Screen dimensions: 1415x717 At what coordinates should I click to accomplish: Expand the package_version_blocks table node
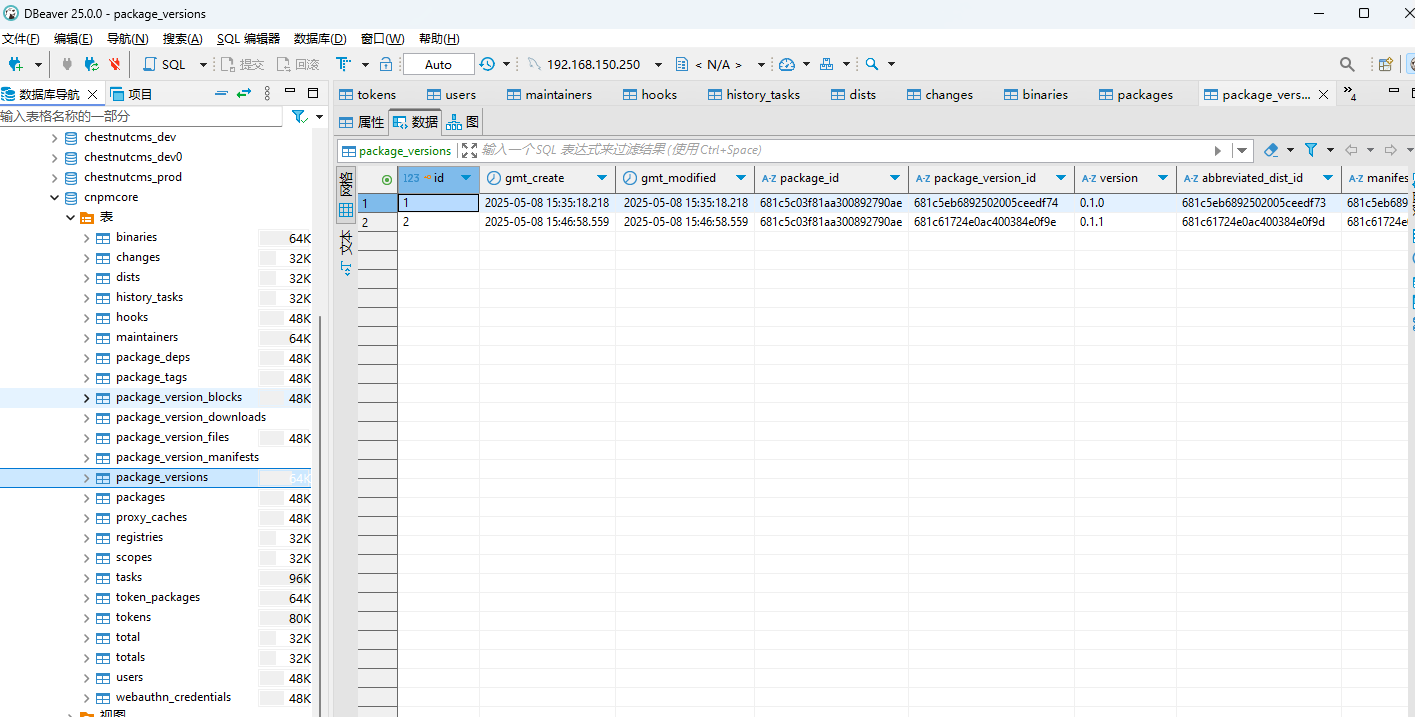click(86, 398)
